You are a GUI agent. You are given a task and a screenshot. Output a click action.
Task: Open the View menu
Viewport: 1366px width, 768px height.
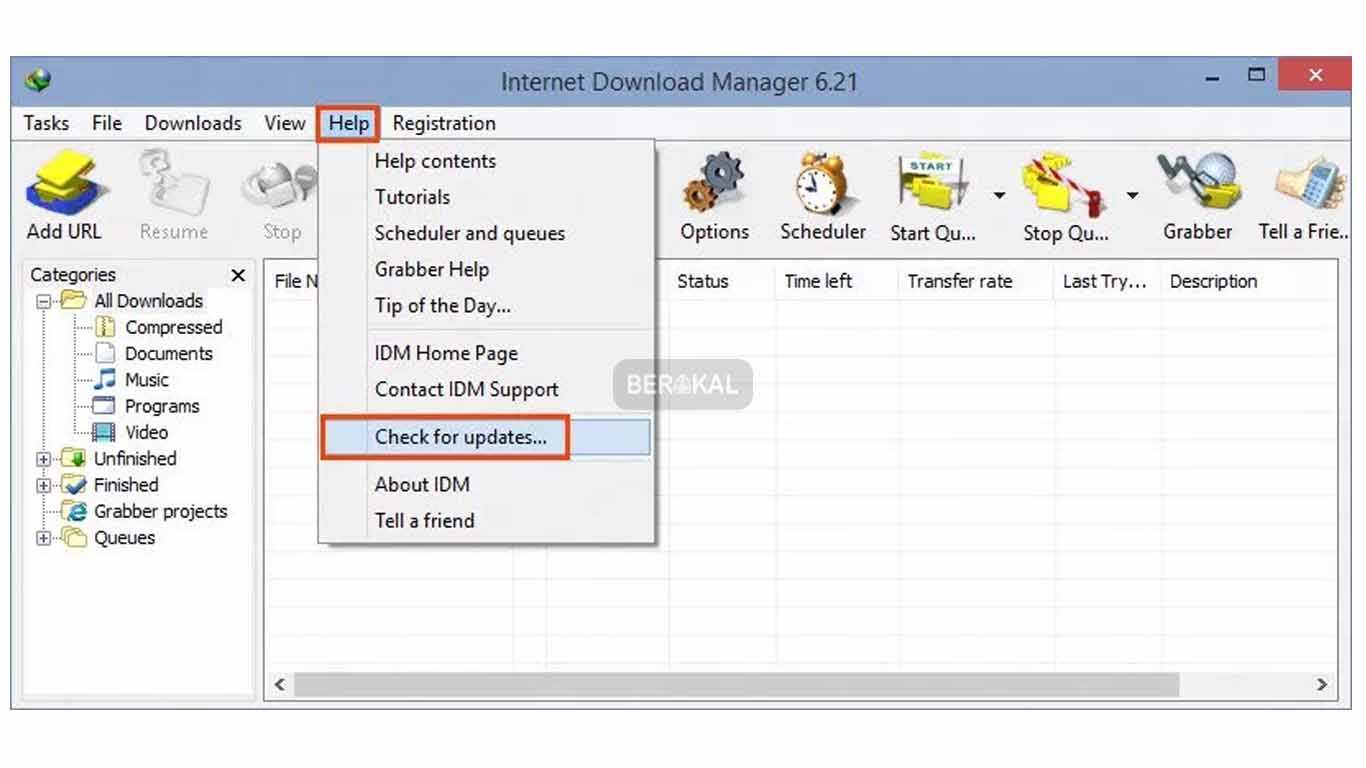[x=284, y=123]
